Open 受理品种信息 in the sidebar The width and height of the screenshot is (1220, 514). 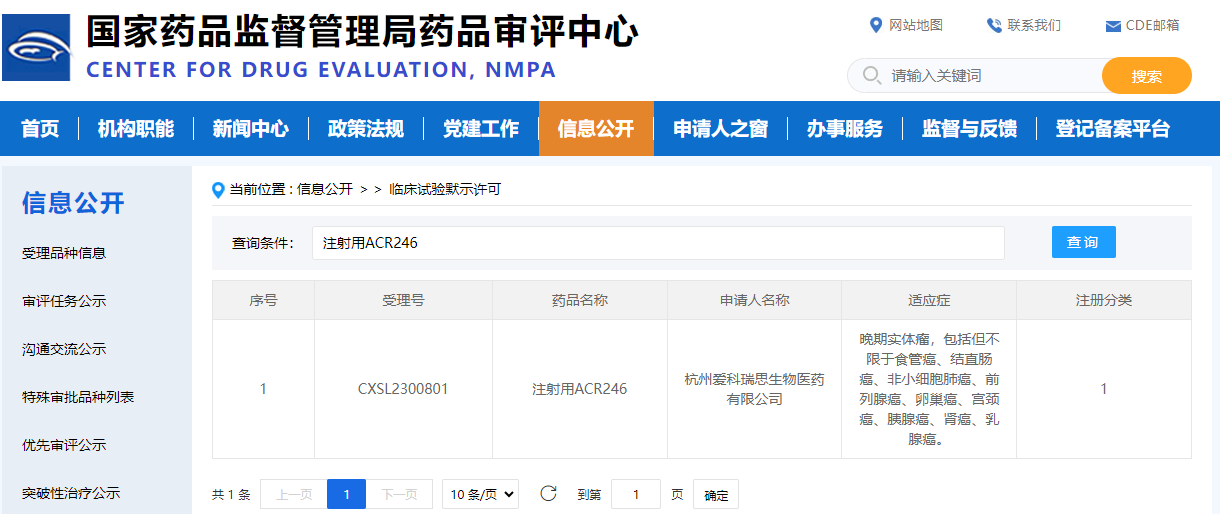point(64,253)
